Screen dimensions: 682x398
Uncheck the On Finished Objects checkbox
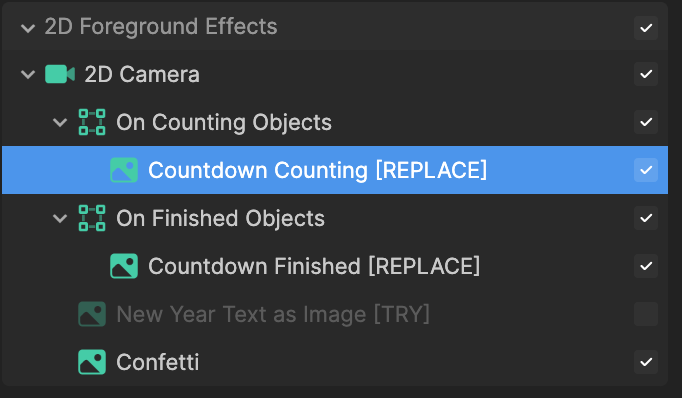(x=646, y=218)
